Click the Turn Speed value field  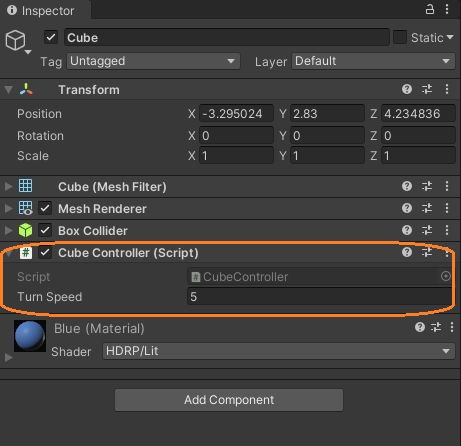click(320, 297)
